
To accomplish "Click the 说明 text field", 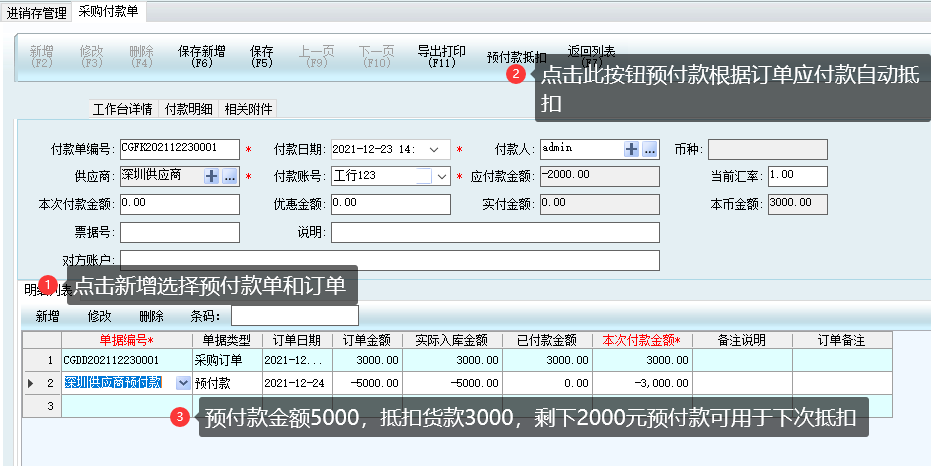I will tap(494, 232).
